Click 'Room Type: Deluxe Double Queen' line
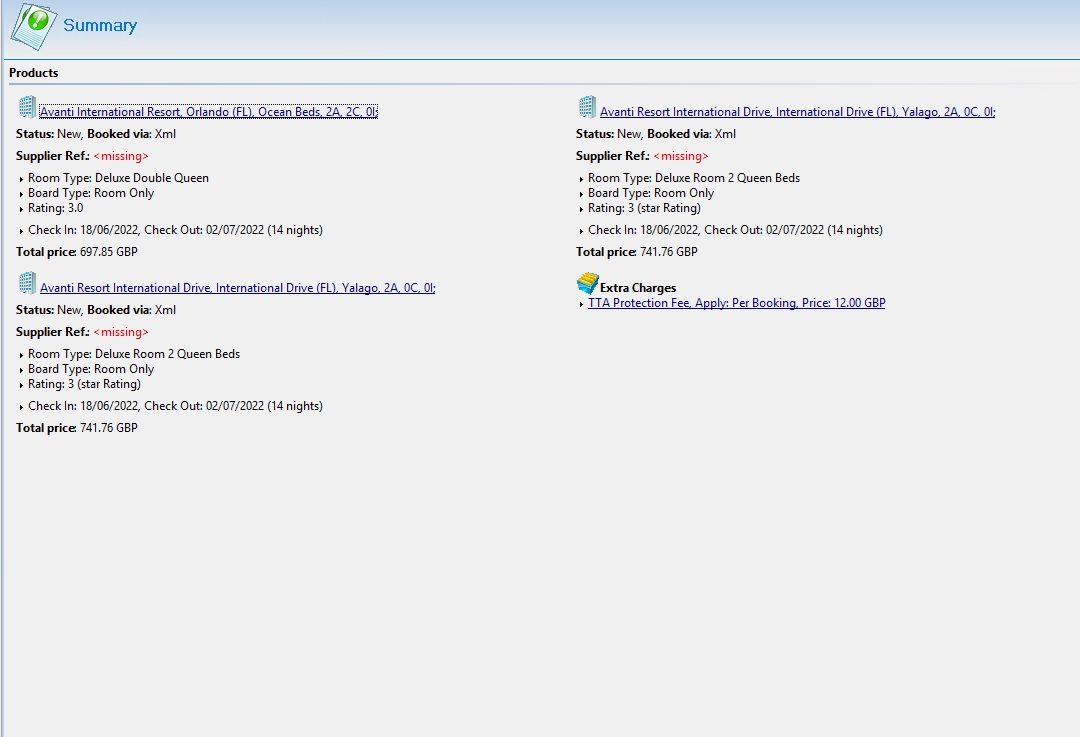Screen dimensions: 1080x737 [118, 178]
